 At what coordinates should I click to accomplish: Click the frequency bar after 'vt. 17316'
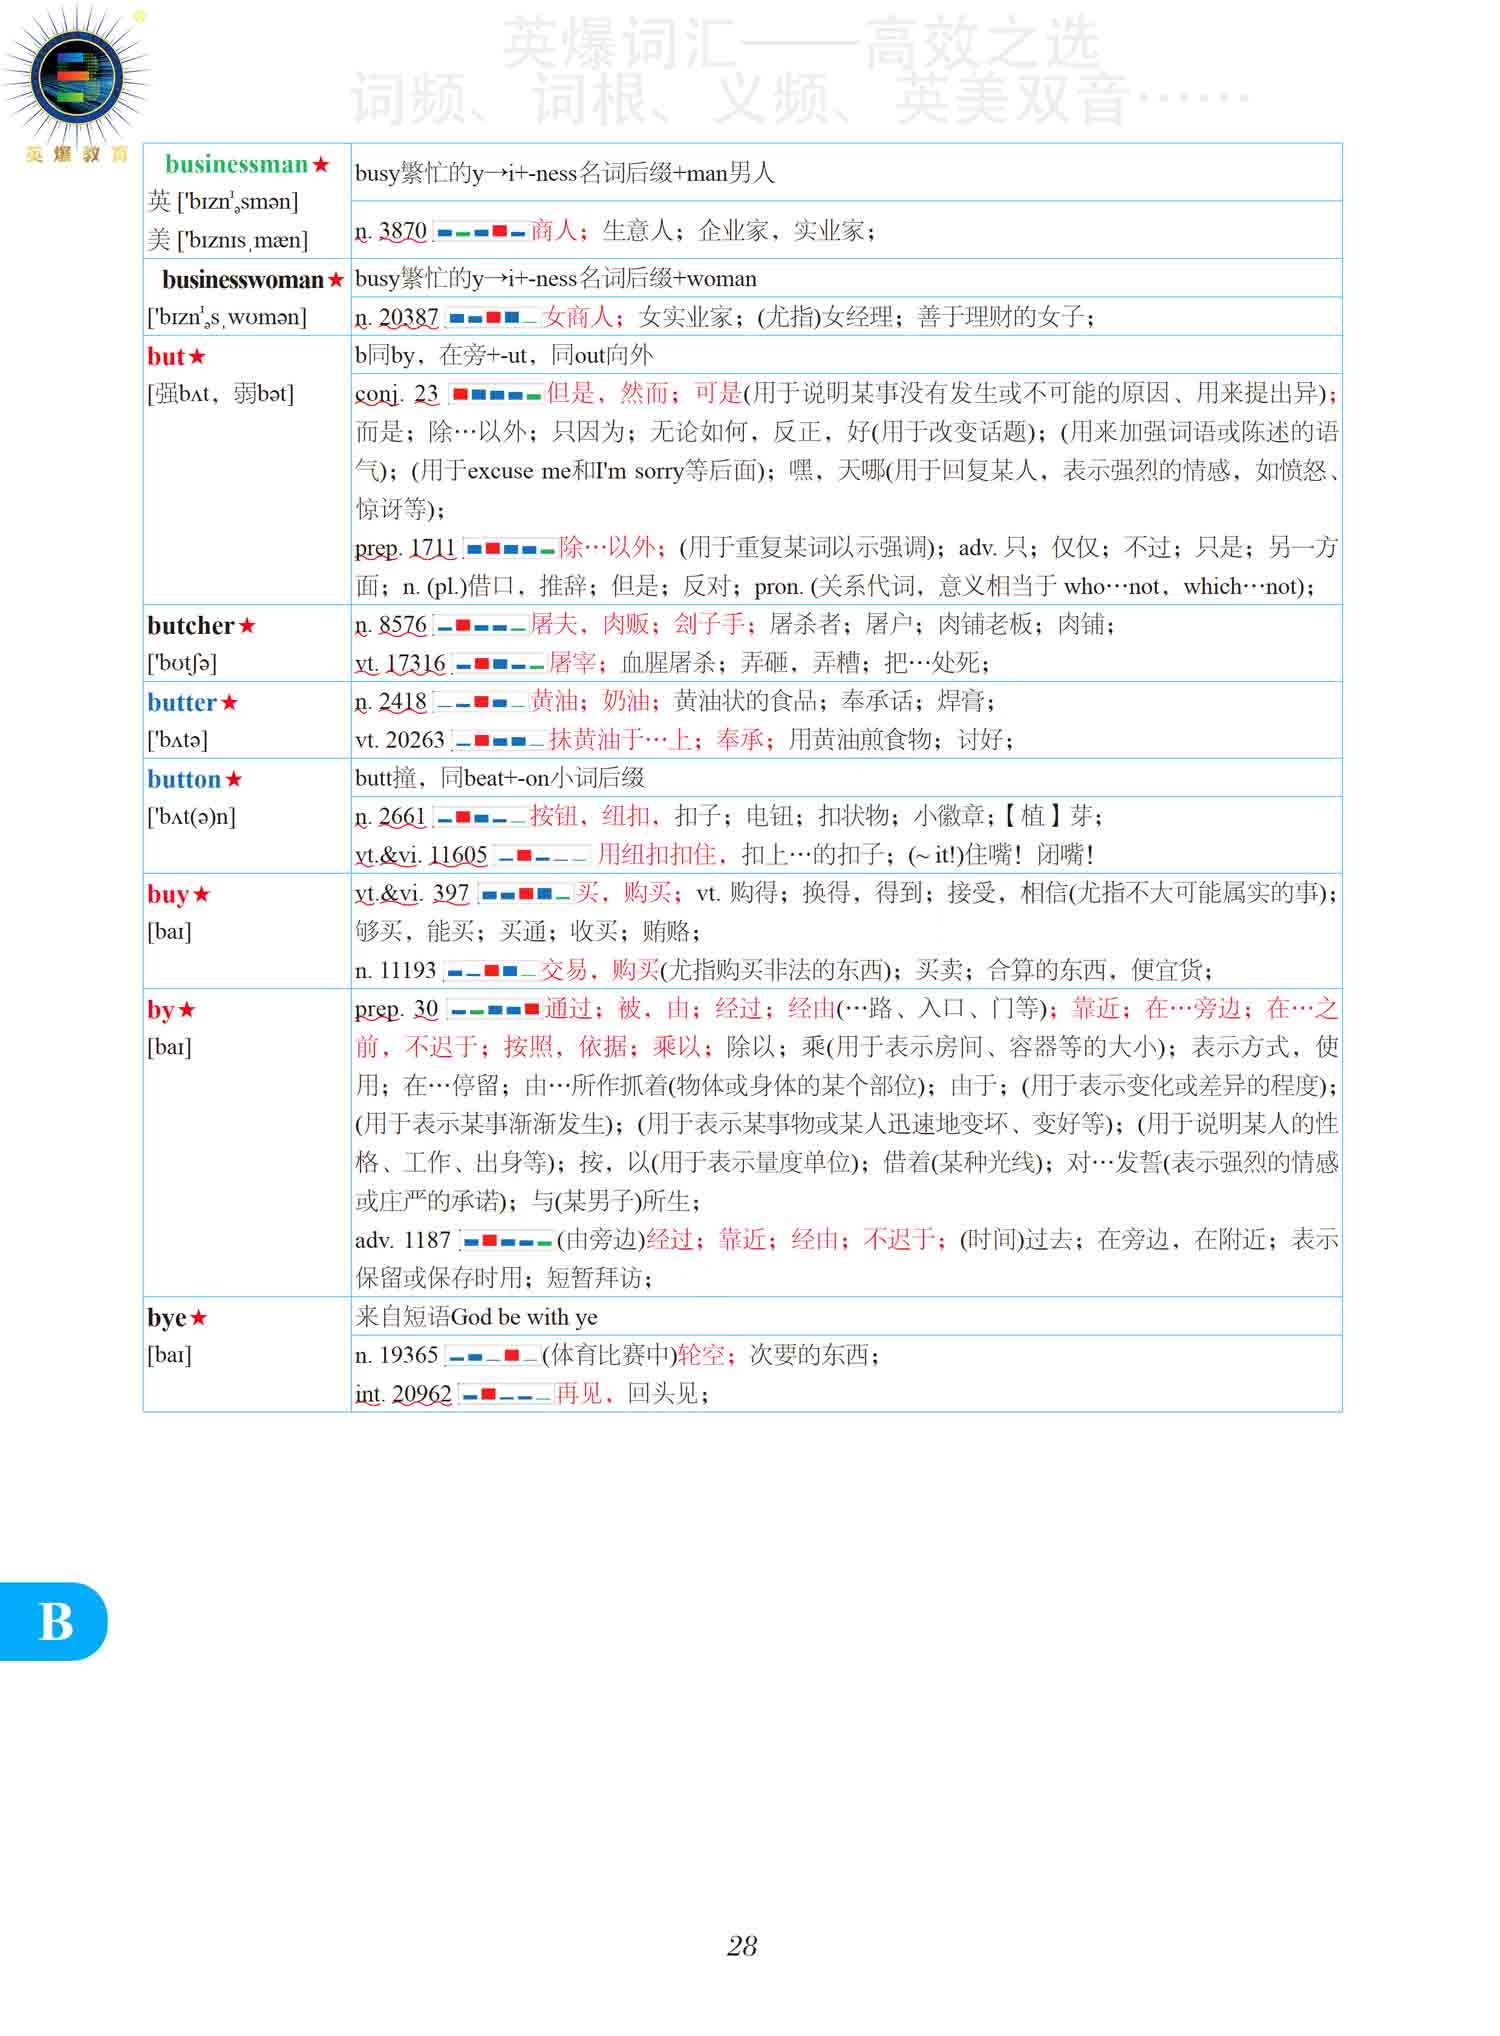(498, 664)
